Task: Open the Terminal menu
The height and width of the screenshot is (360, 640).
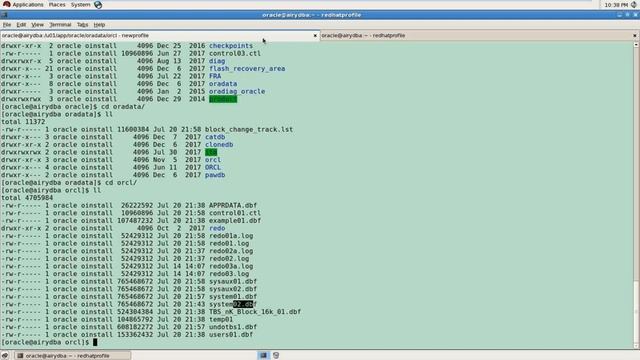Action: (x=60, y=24)
